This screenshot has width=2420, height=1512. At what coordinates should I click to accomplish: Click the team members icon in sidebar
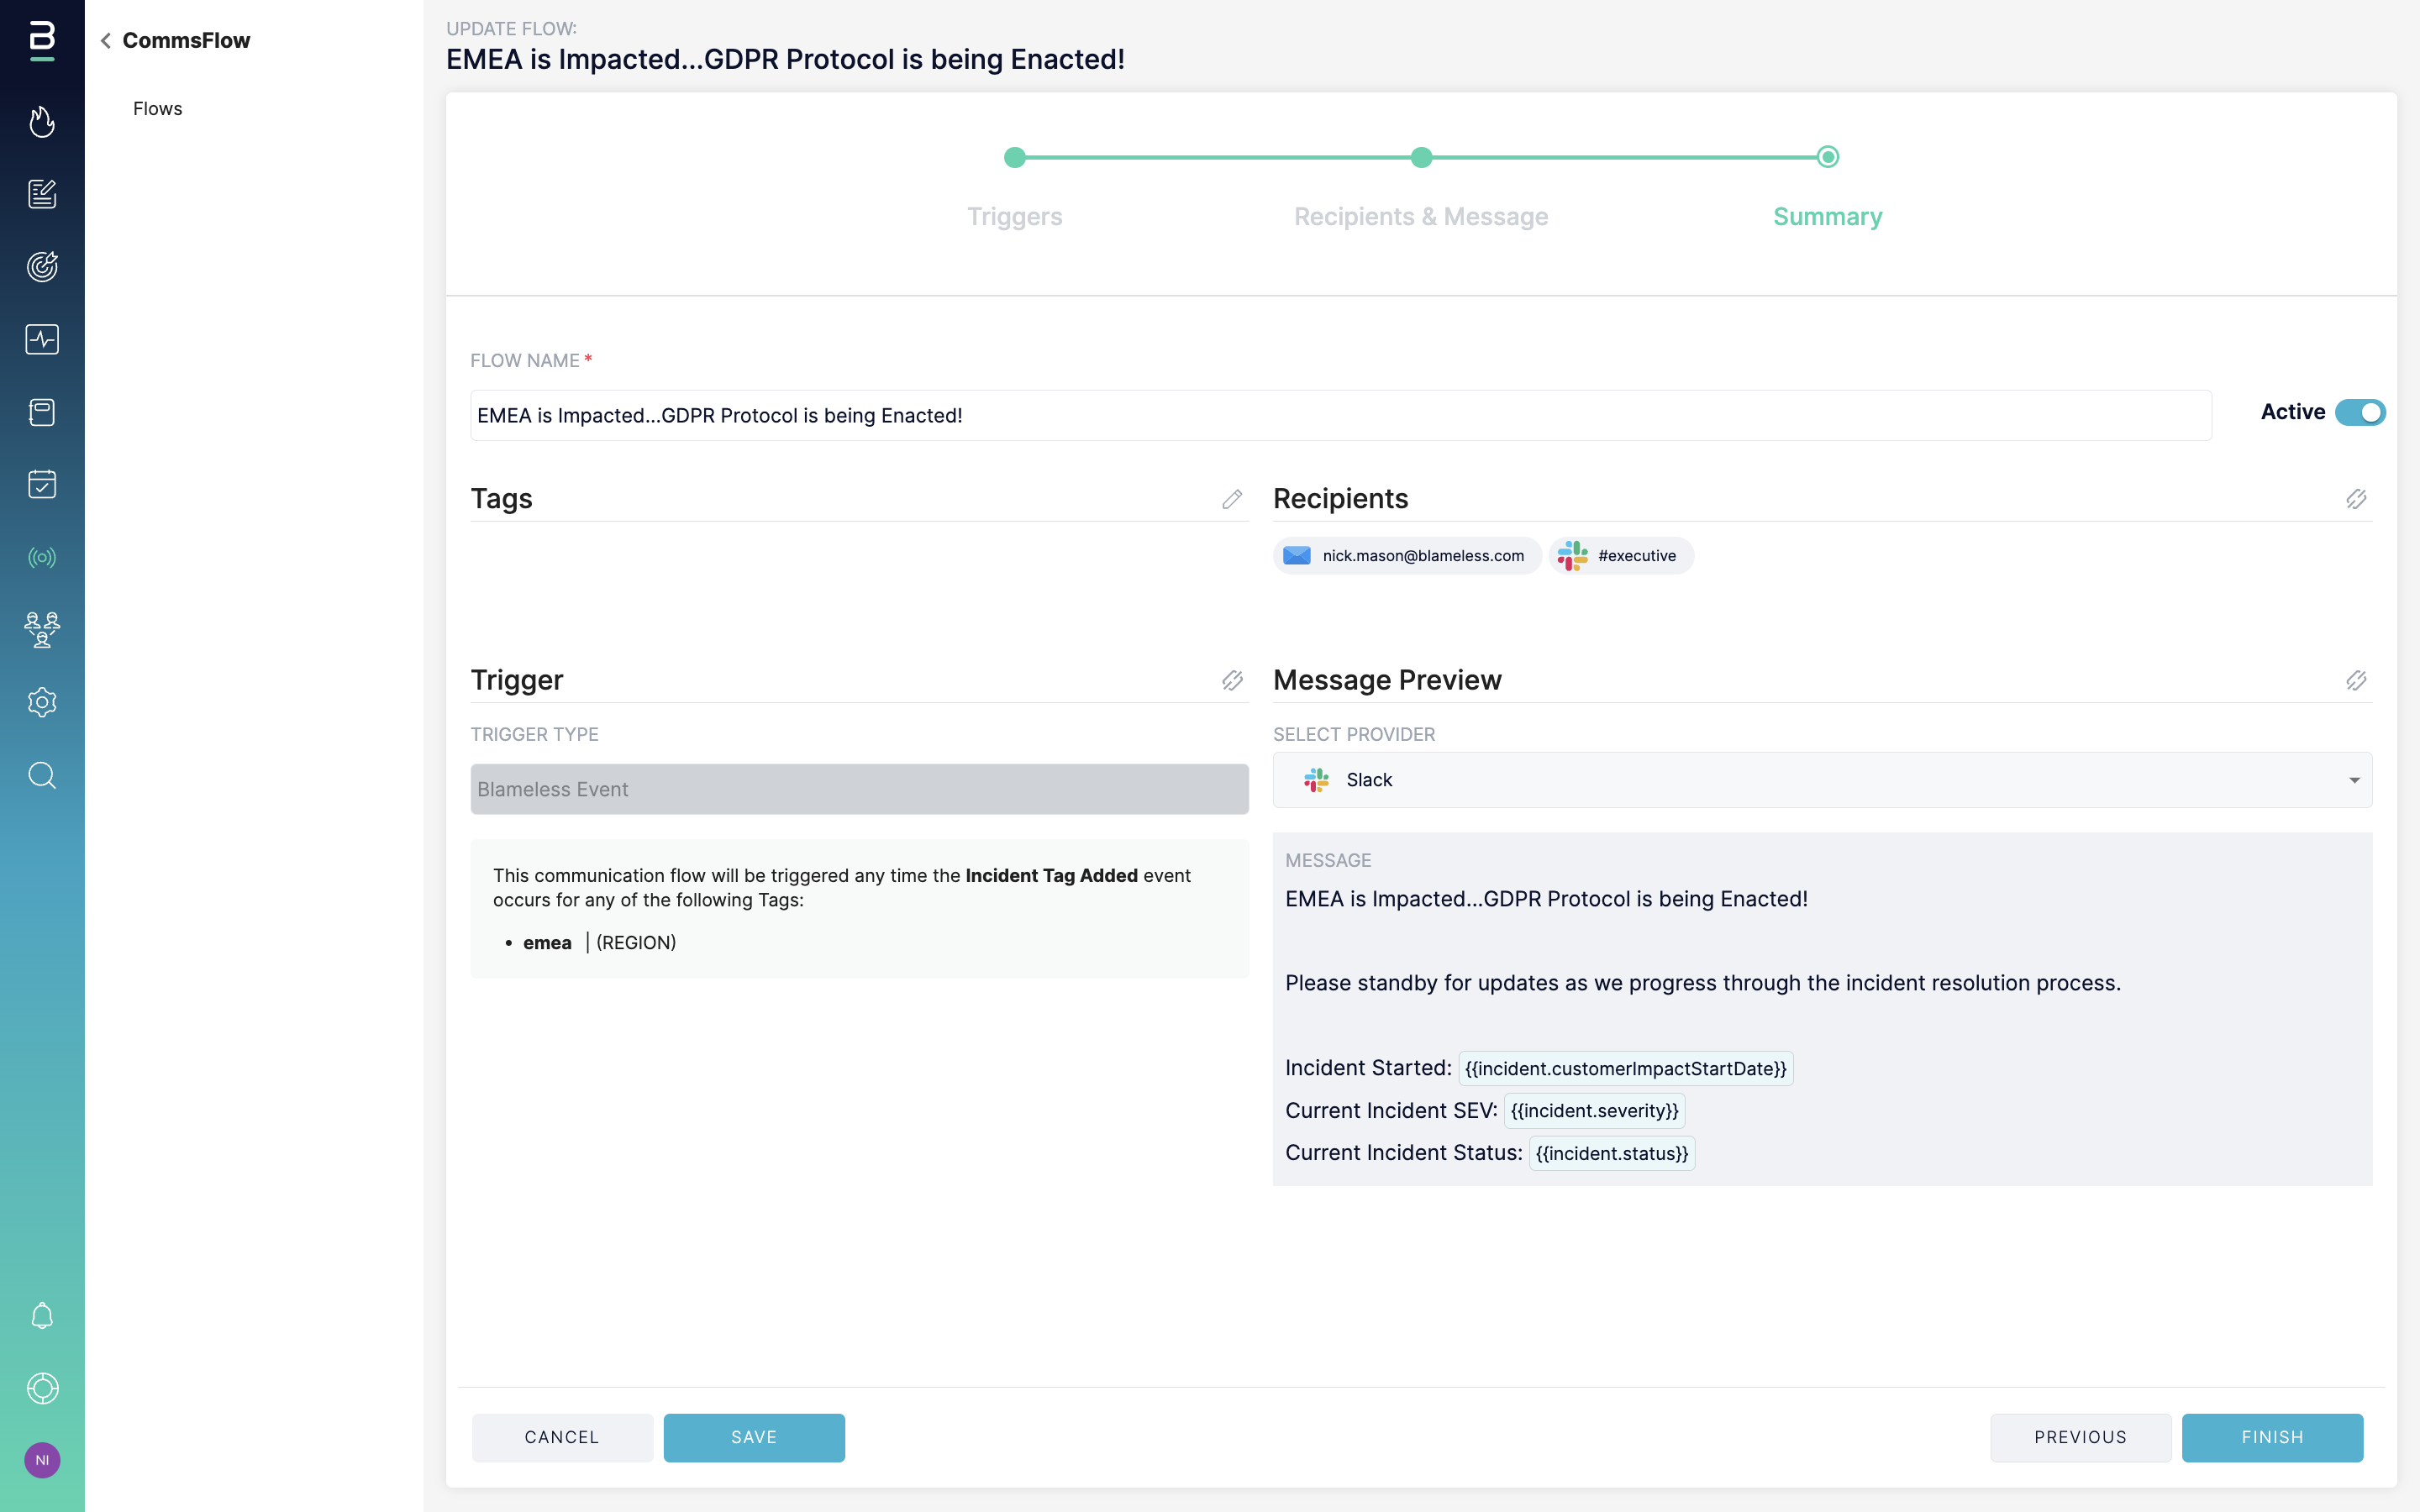[x=42, y=630]
